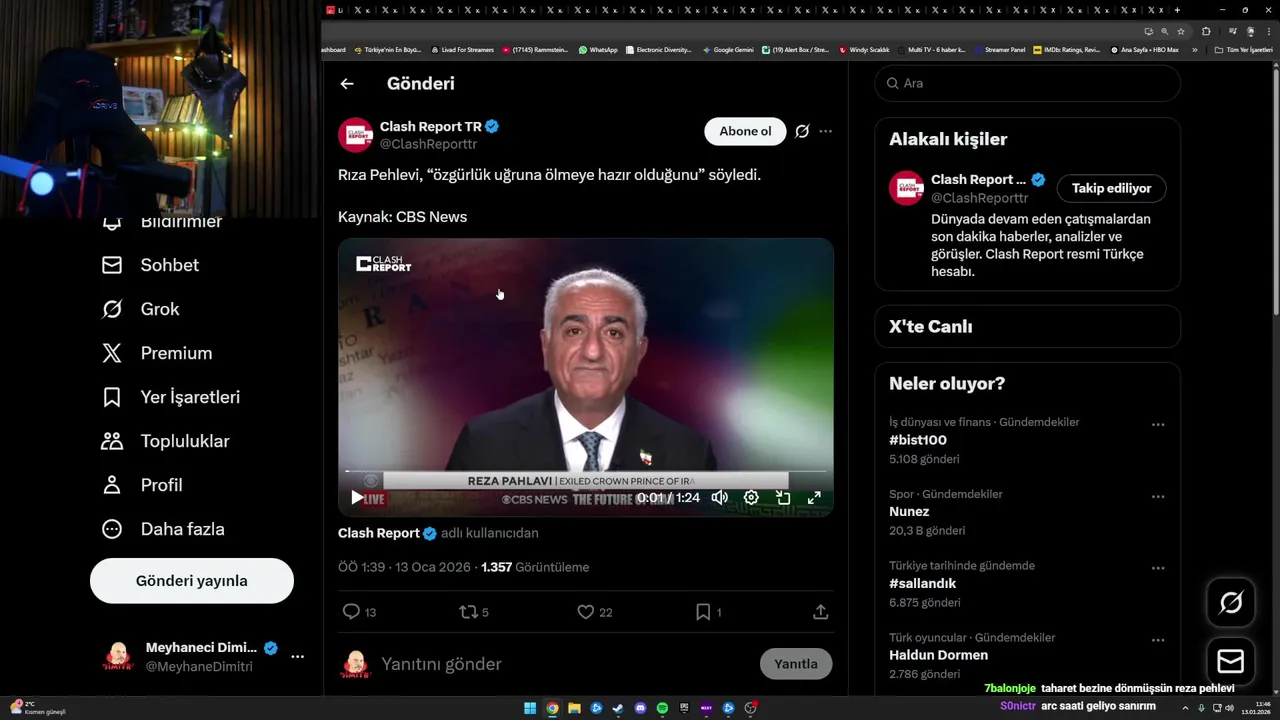Open Discord from the taskbar
1280x720 pixels.
(640, 708)
